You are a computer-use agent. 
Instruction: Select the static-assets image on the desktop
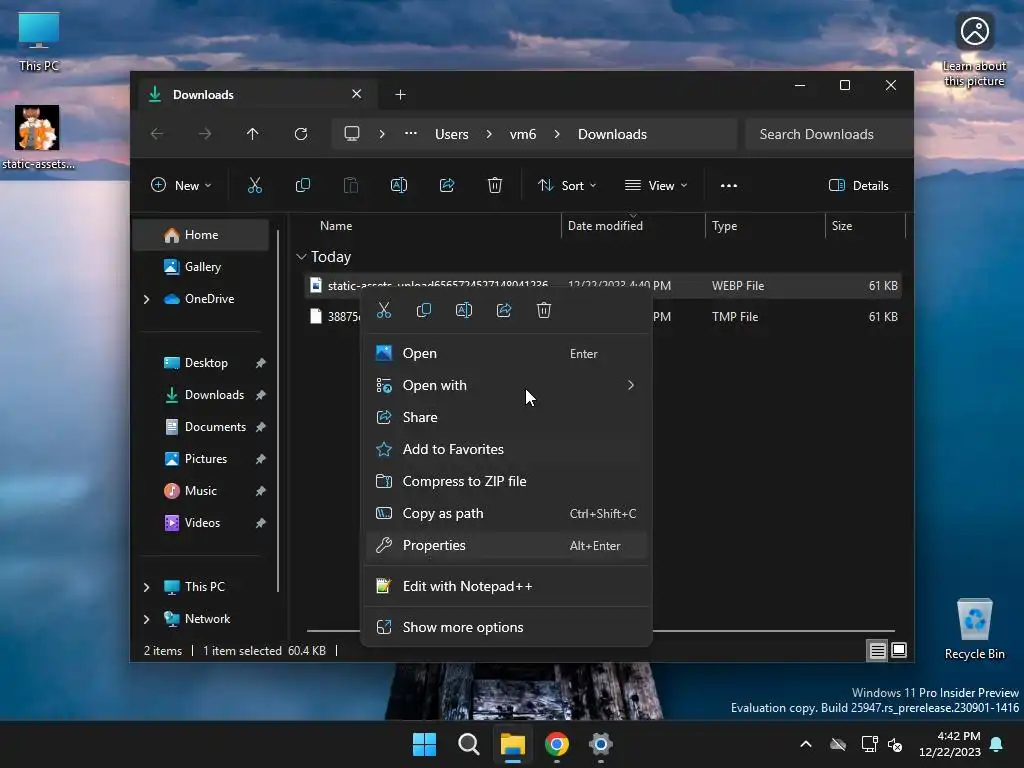[x=37, y=137]
